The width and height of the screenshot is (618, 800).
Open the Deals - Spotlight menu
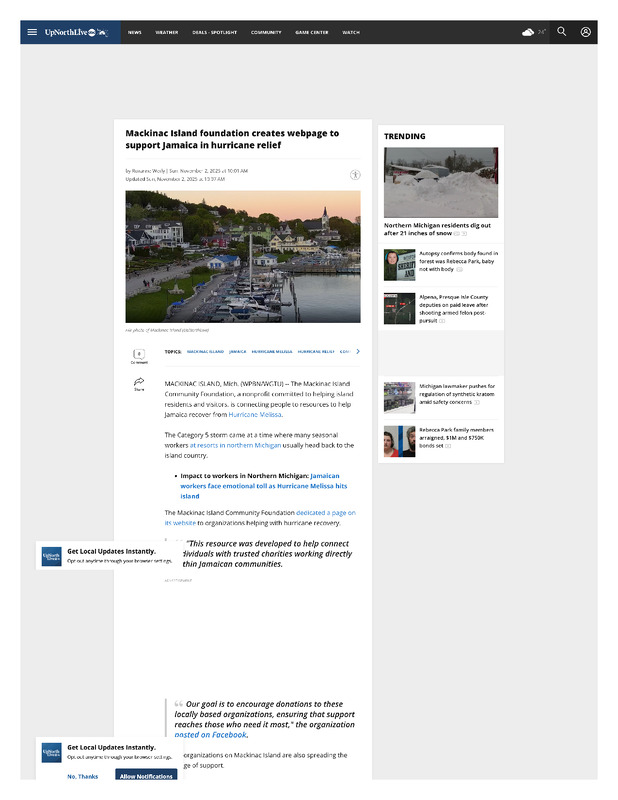[215, 32]
